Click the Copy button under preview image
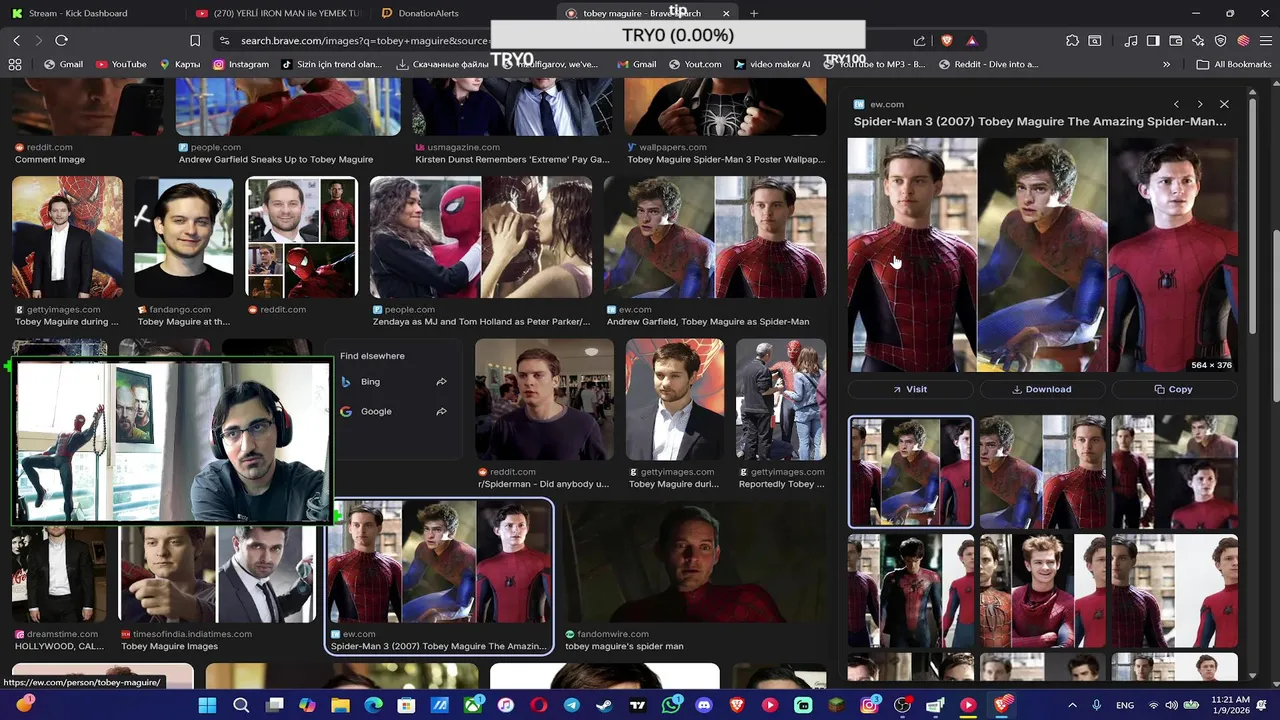The width and height of the screenshot is (1280, 720). (1174, 389)
